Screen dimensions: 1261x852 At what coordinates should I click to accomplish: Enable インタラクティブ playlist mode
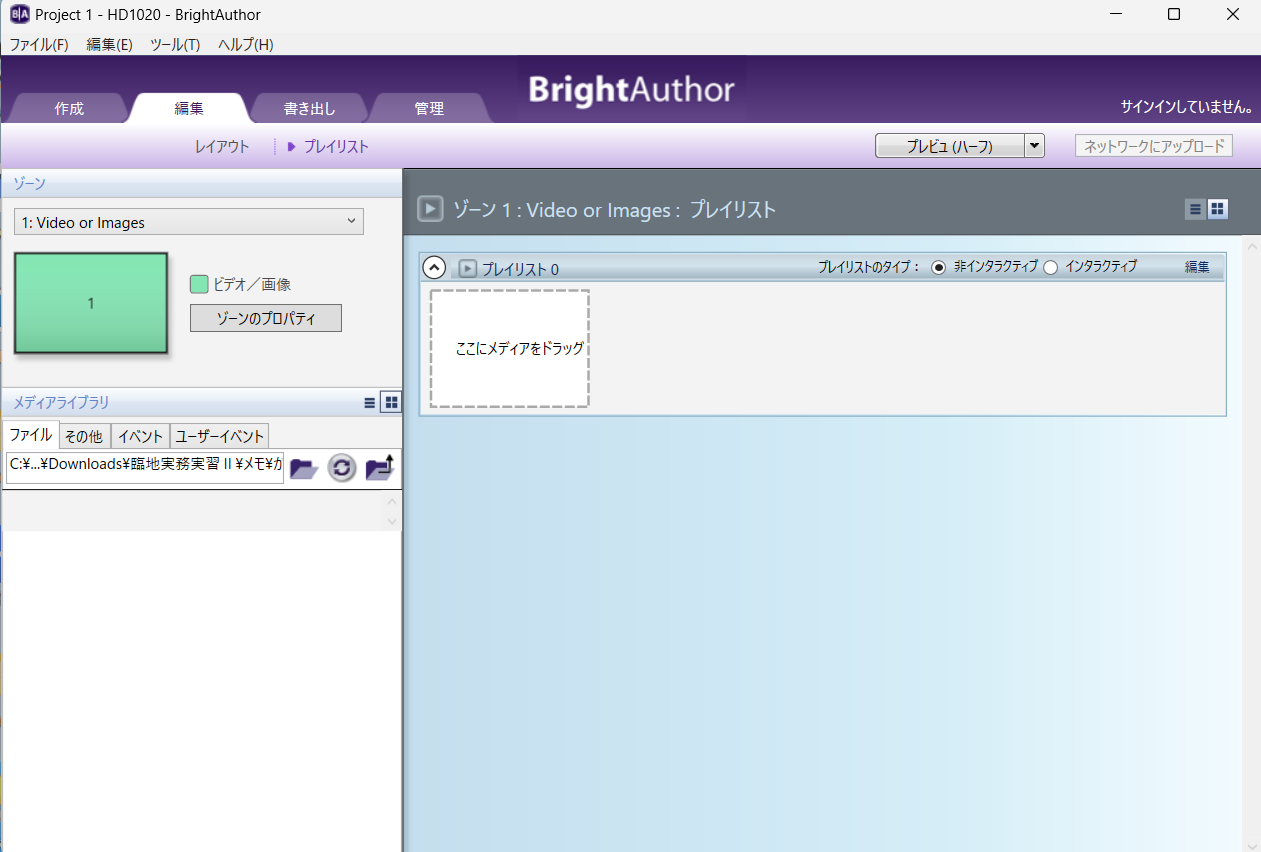(1050, 267)
